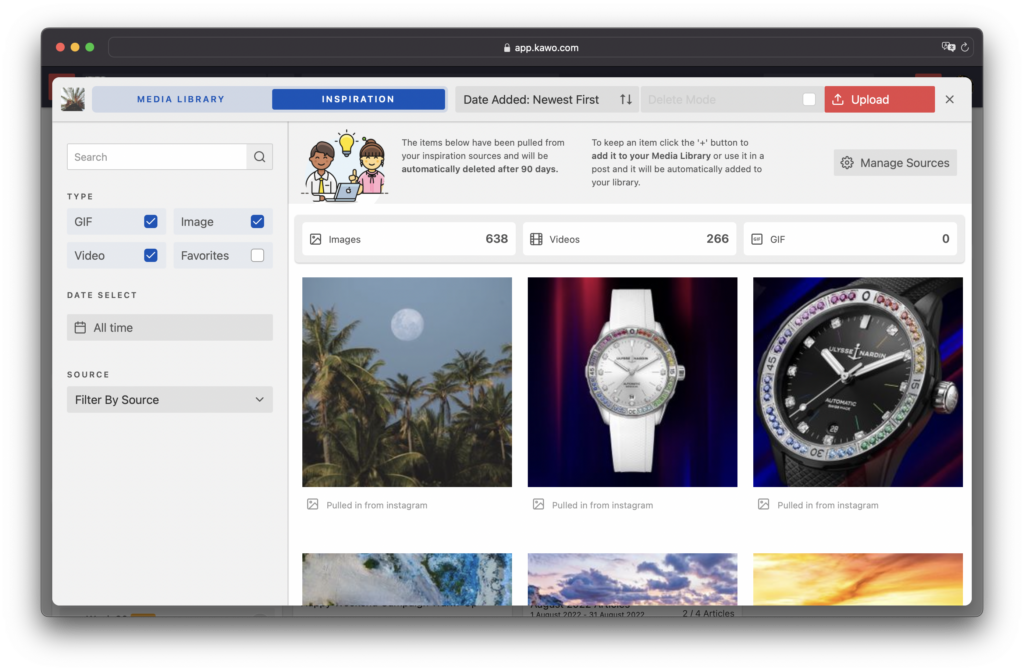Open the orange sunset thumbnail
1024x671 pixels.
(857, 580)
